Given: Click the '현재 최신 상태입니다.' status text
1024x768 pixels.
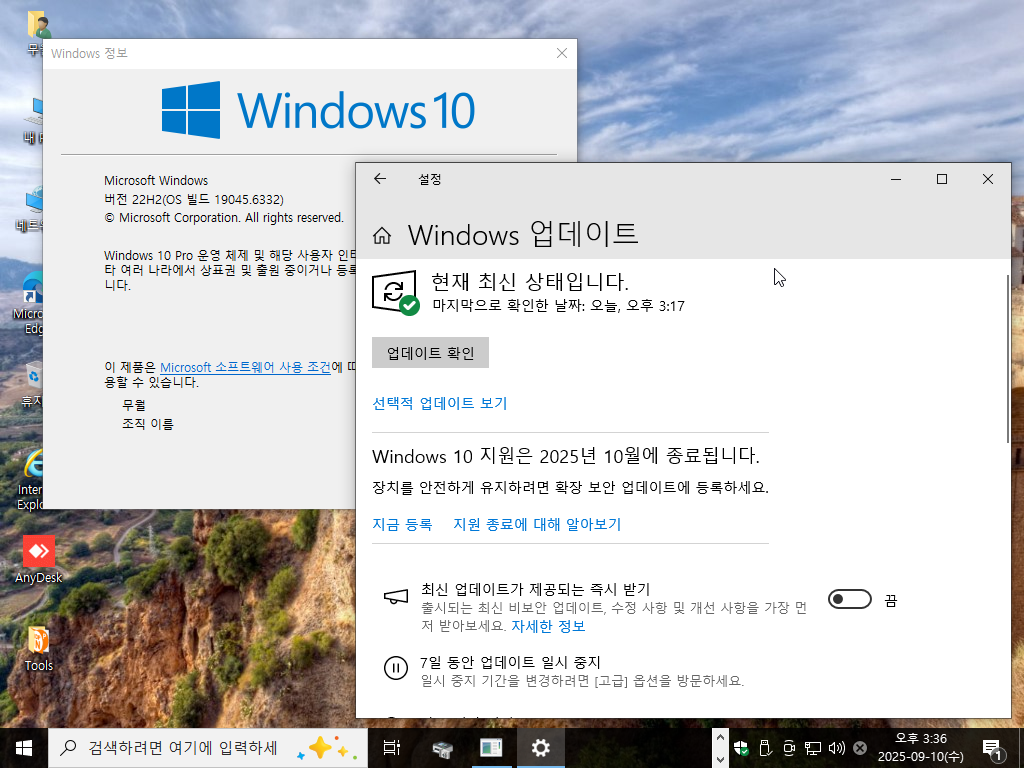Looking at the screenshot, I should [530, 281].
